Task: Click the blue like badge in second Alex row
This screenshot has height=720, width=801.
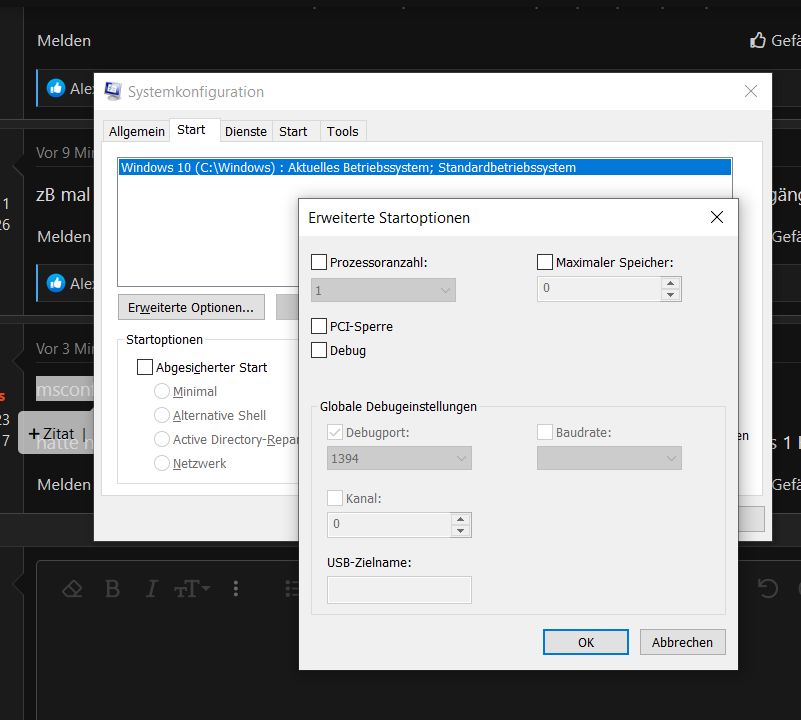Action: tap(56, 283)
